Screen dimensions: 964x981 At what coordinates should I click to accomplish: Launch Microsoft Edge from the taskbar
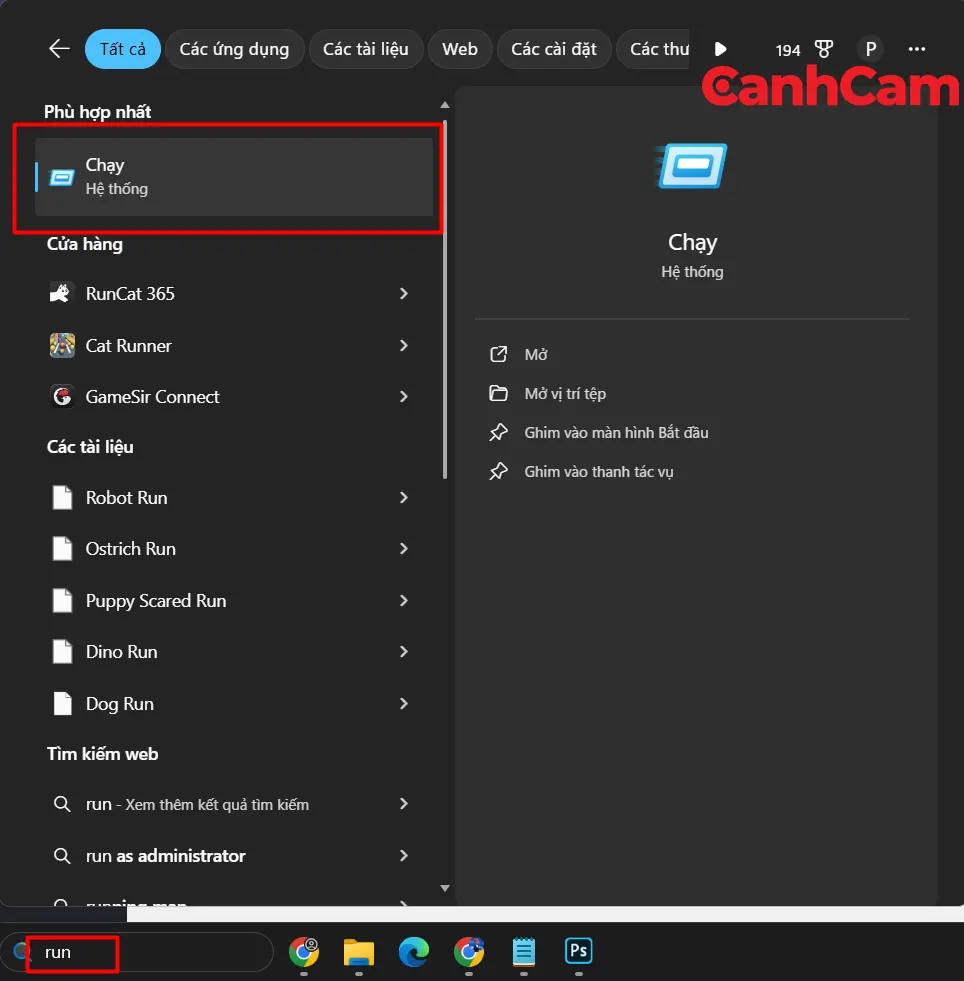click(414, 952)
